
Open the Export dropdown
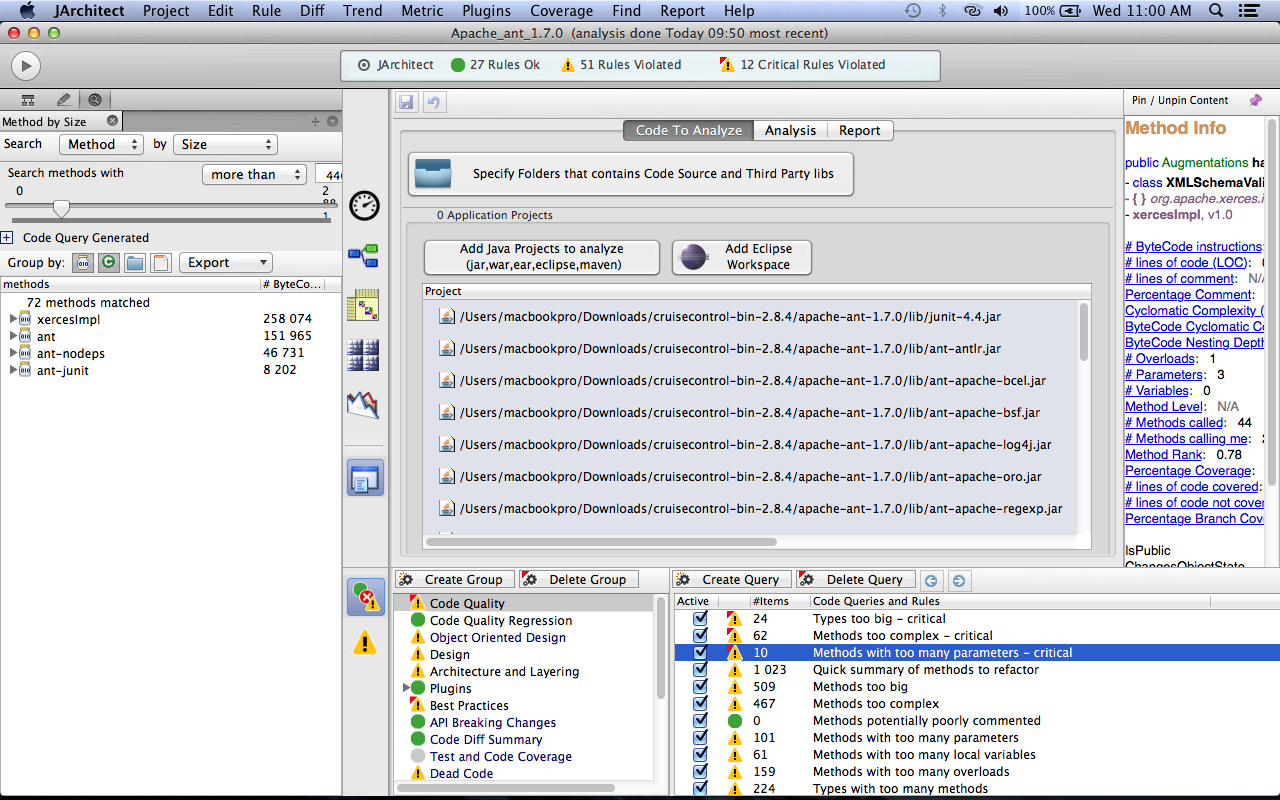tap(225, 263)
